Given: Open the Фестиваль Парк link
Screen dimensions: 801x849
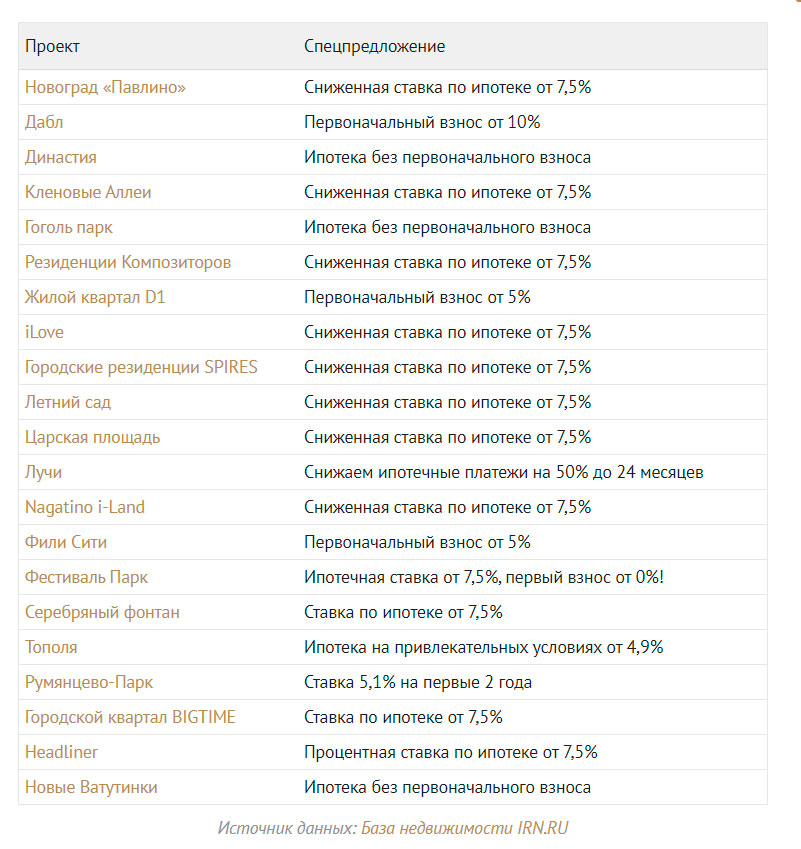Looking at the screenshot, I should [x=86, y=577].
